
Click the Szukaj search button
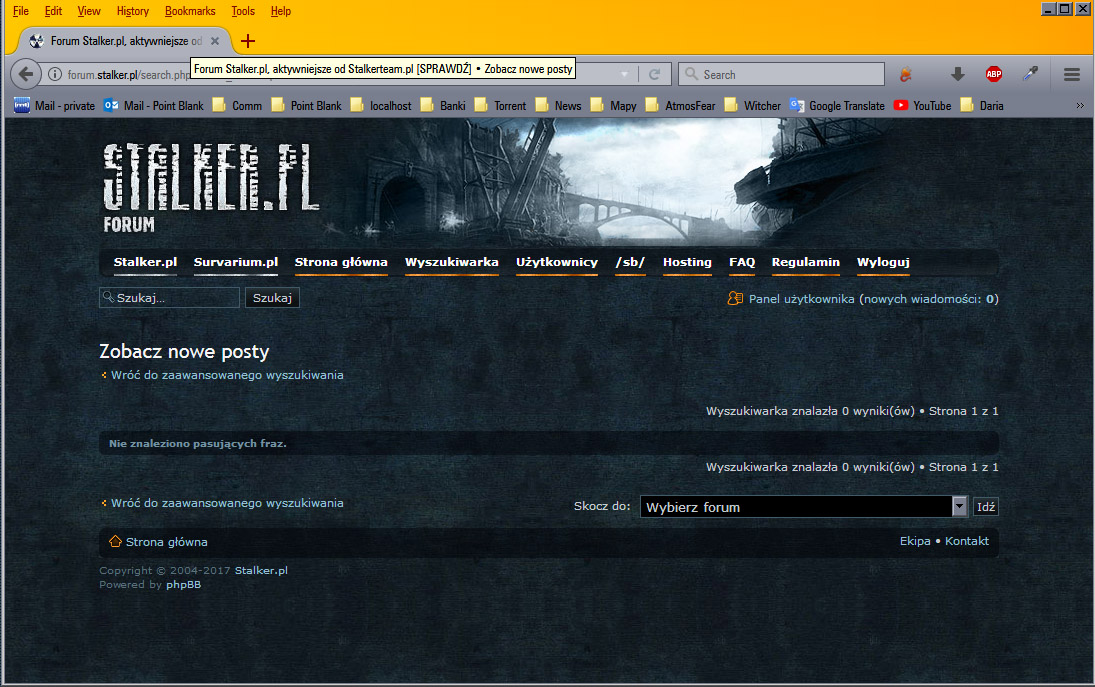click(272, 298)
